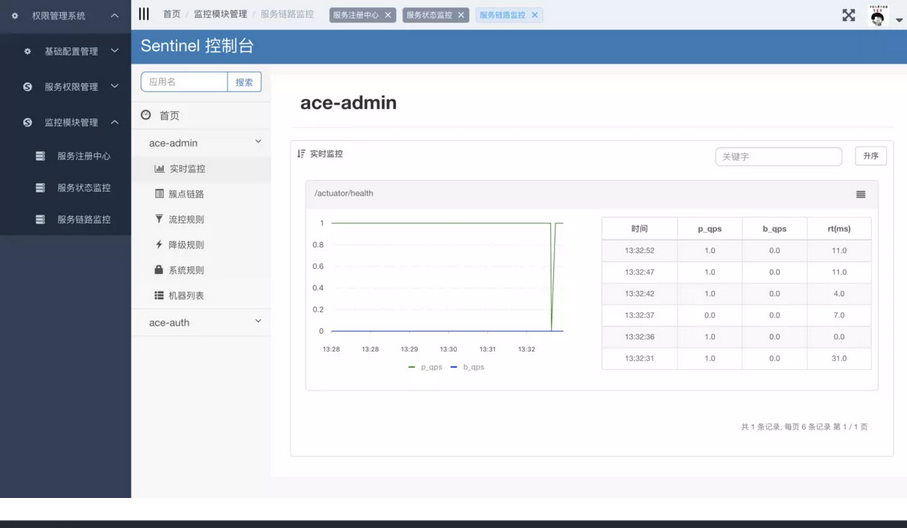Click the sort icon beside 实时监控 heading

pos(301,154)
